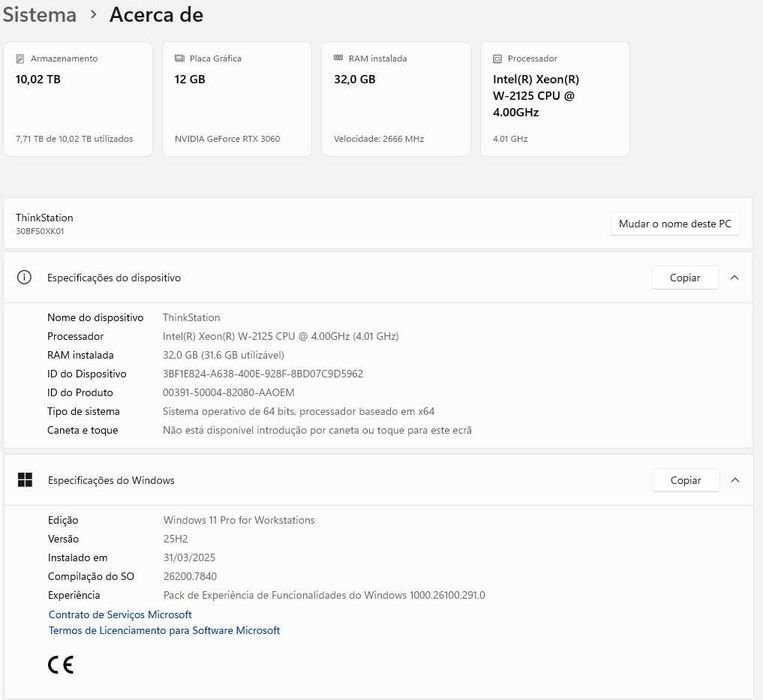This screenshot has height=700, width=763.
Task: Click the processor chip icon beside Processador
Action: tap(497, 59)
